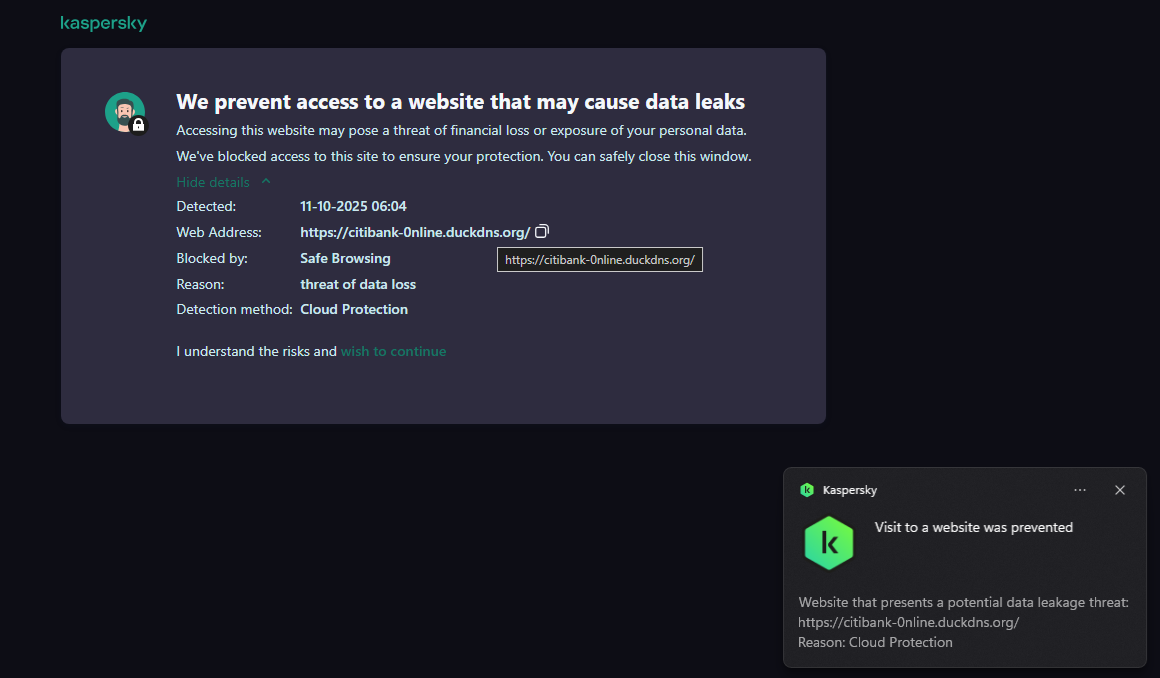The image size is (1160, 678).
Task: Click the threat of data loss reason
Action: click(358, 284)
